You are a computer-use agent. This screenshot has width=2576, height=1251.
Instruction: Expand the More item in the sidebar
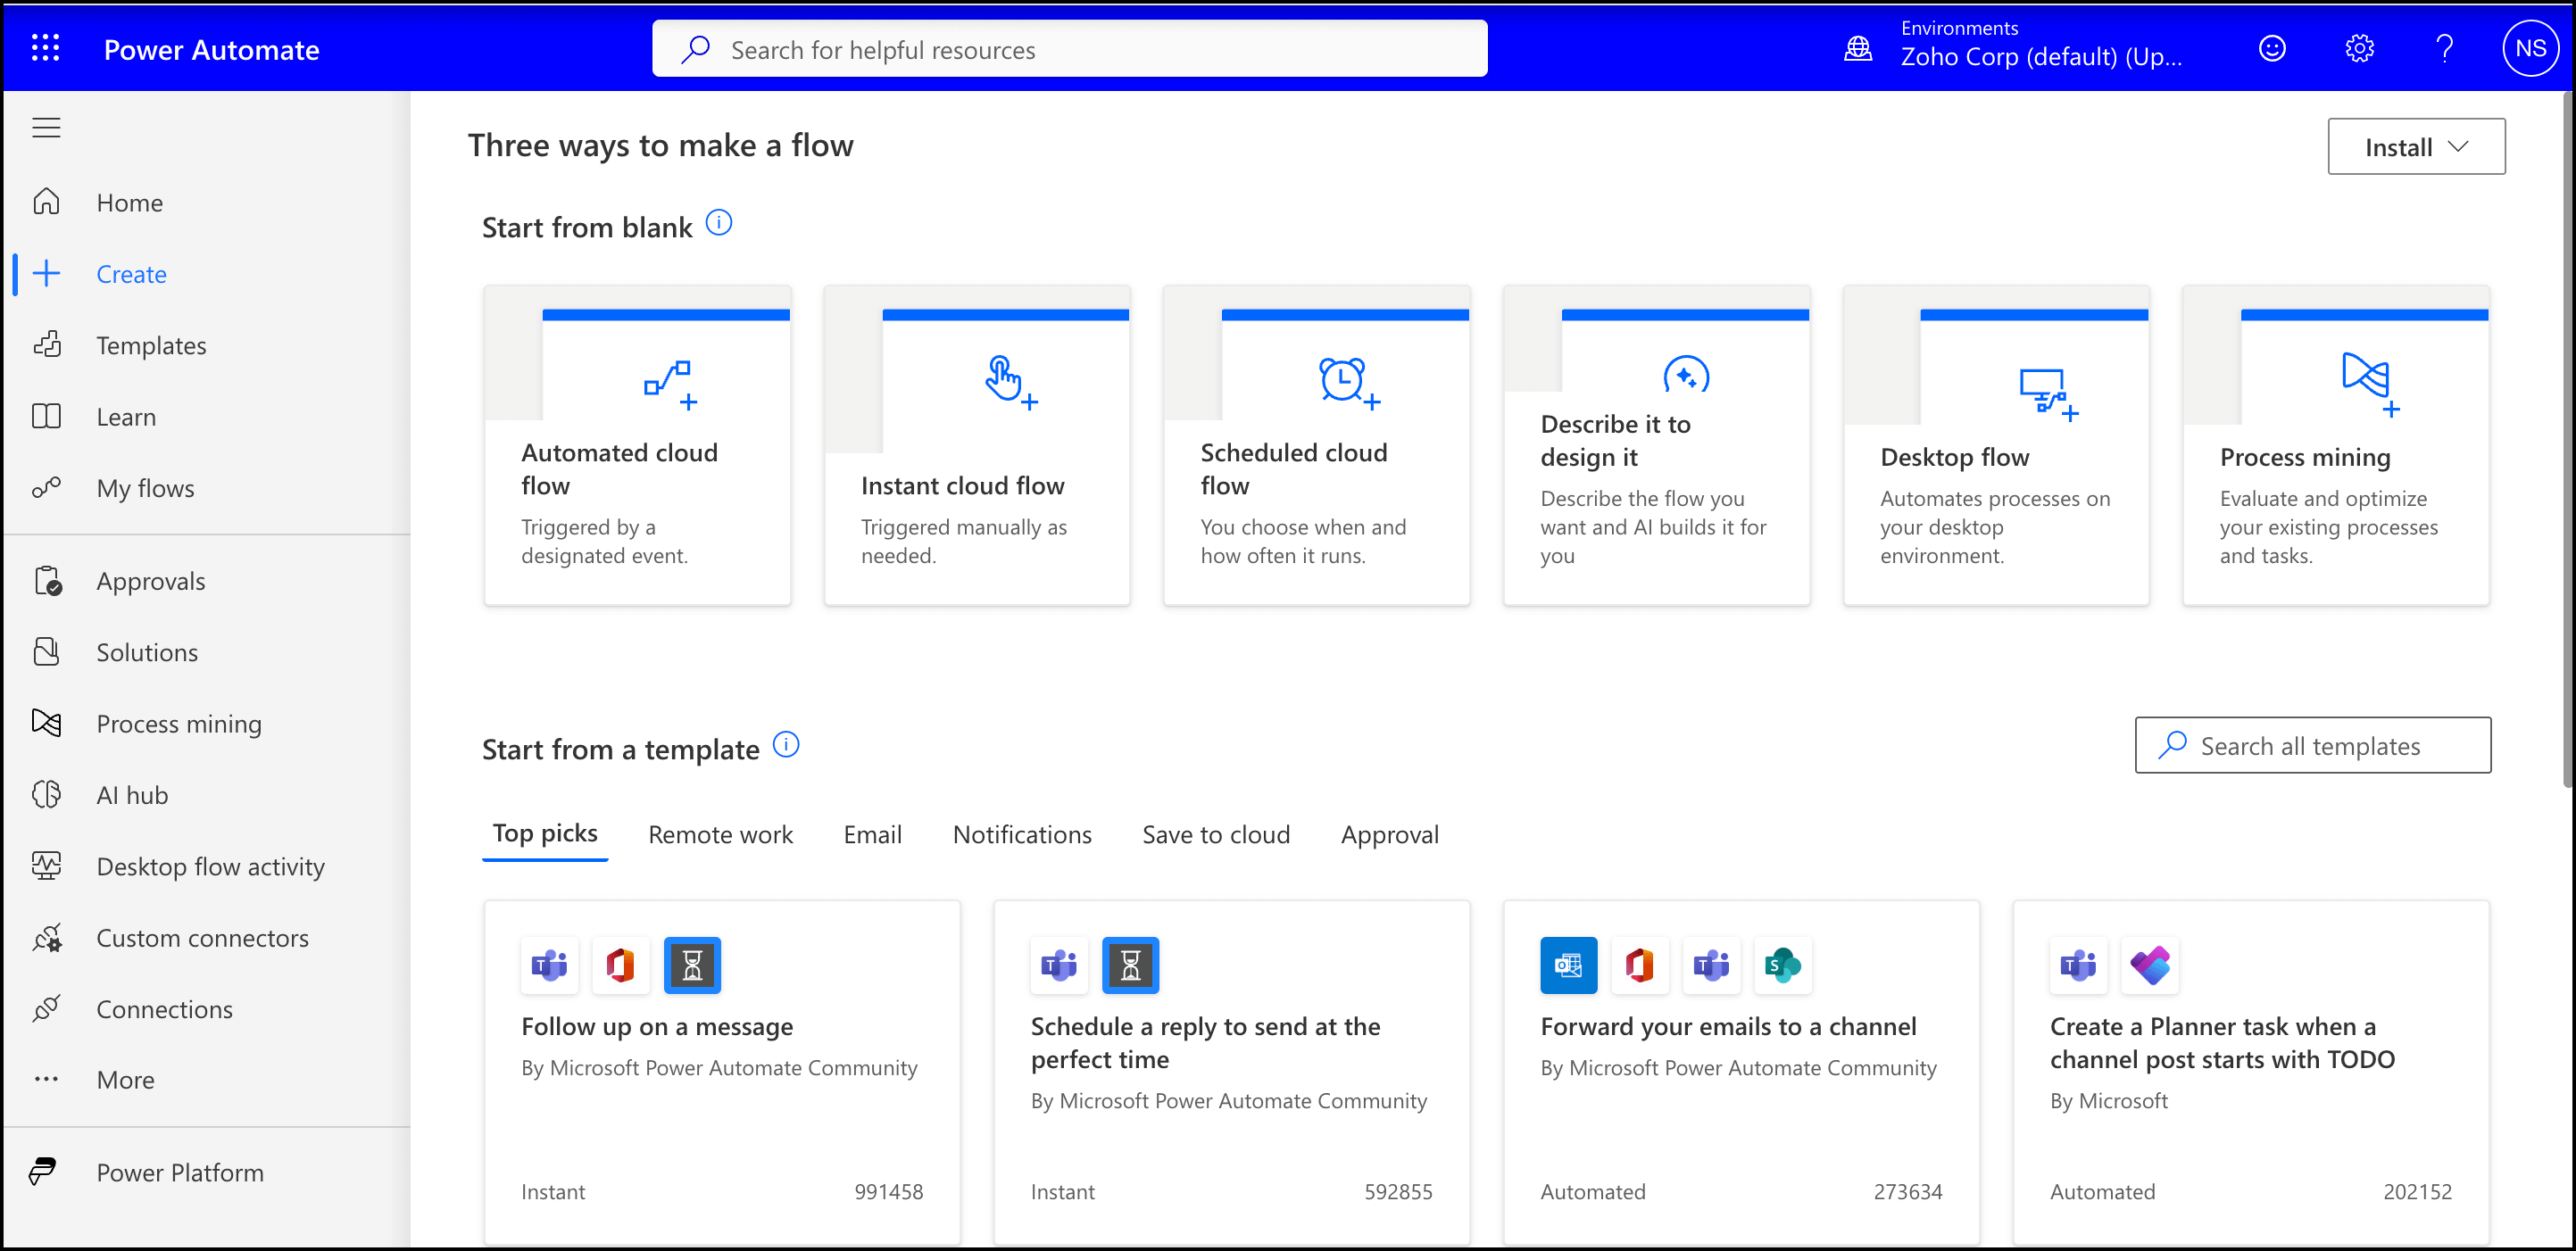click(x=125, y=1079)
